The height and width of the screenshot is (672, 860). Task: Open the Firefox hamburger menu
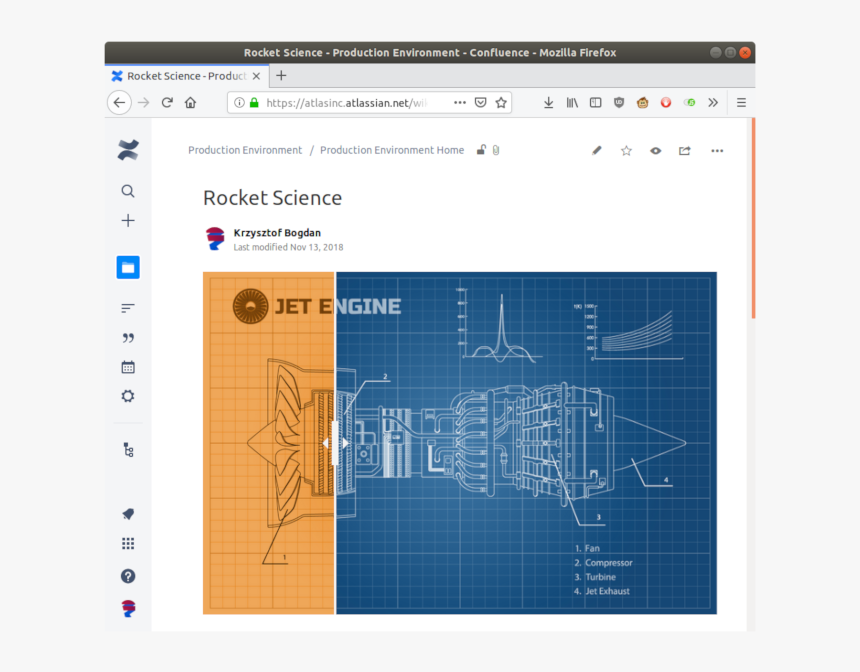click(741, 103)
